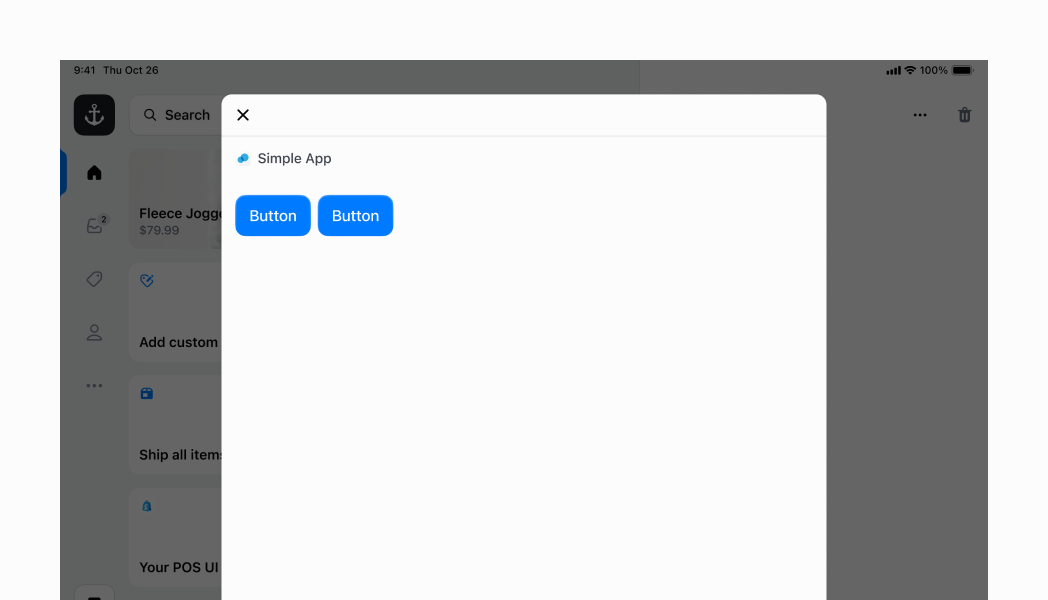1048x600 pixels.
Task: Select the Your POS UI tile
Action: click(x=175, y=537)
